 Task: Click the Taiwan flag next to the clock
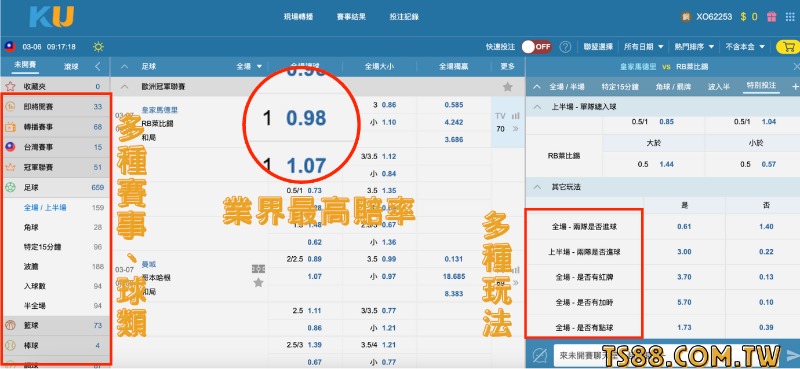coord(10,47)
